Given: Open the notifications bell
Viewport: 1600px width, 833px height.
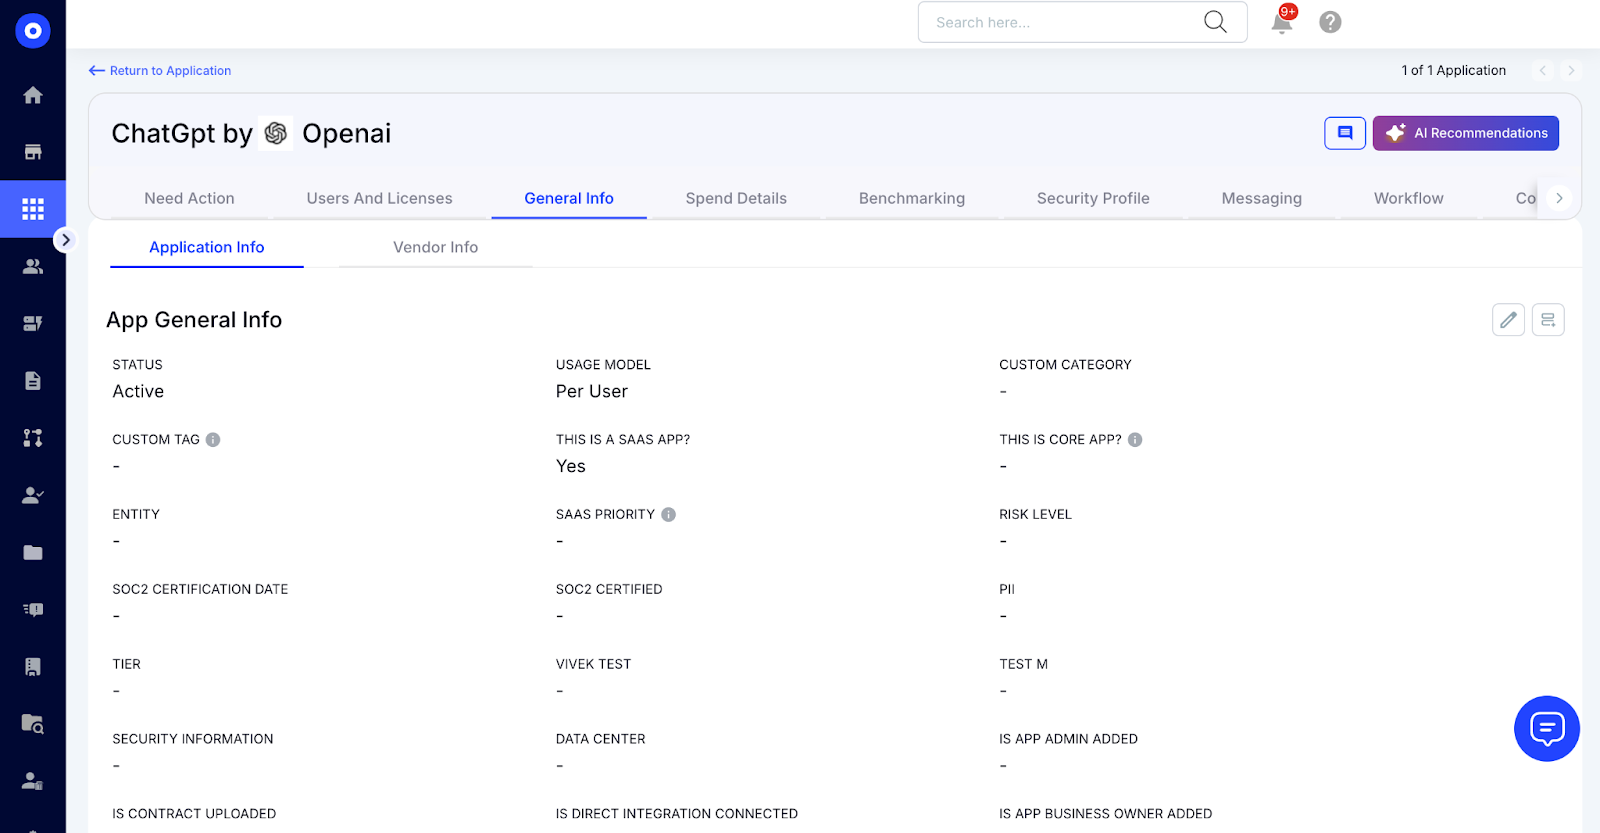Looking at the screenshot, I should (1282, 21).
